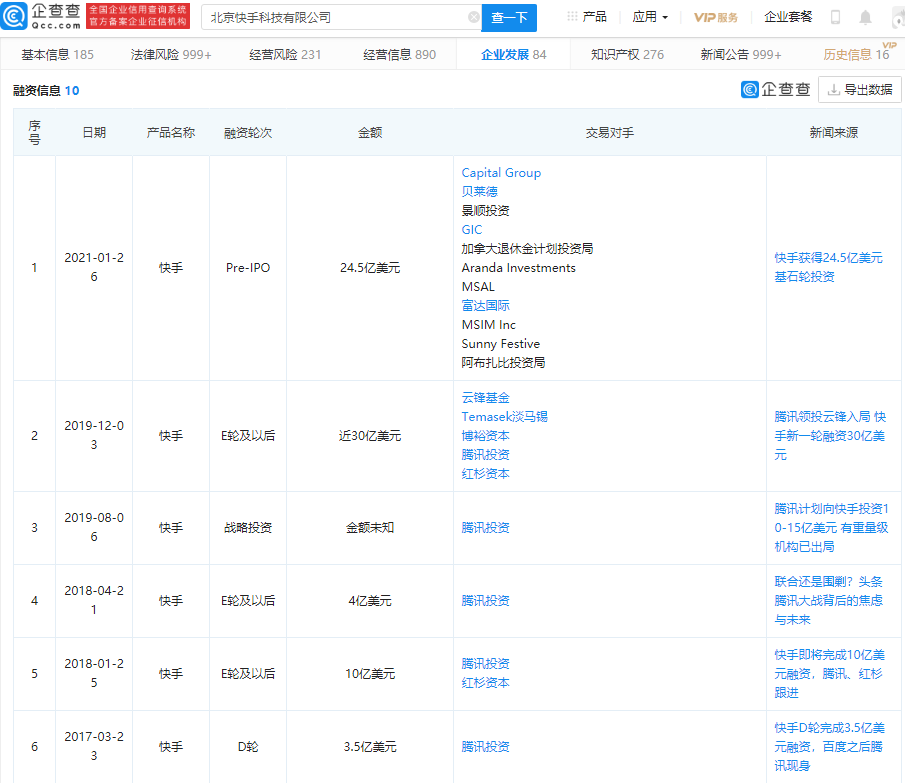
Task: Open the Capital Group investor link
Action: [501, 173]
